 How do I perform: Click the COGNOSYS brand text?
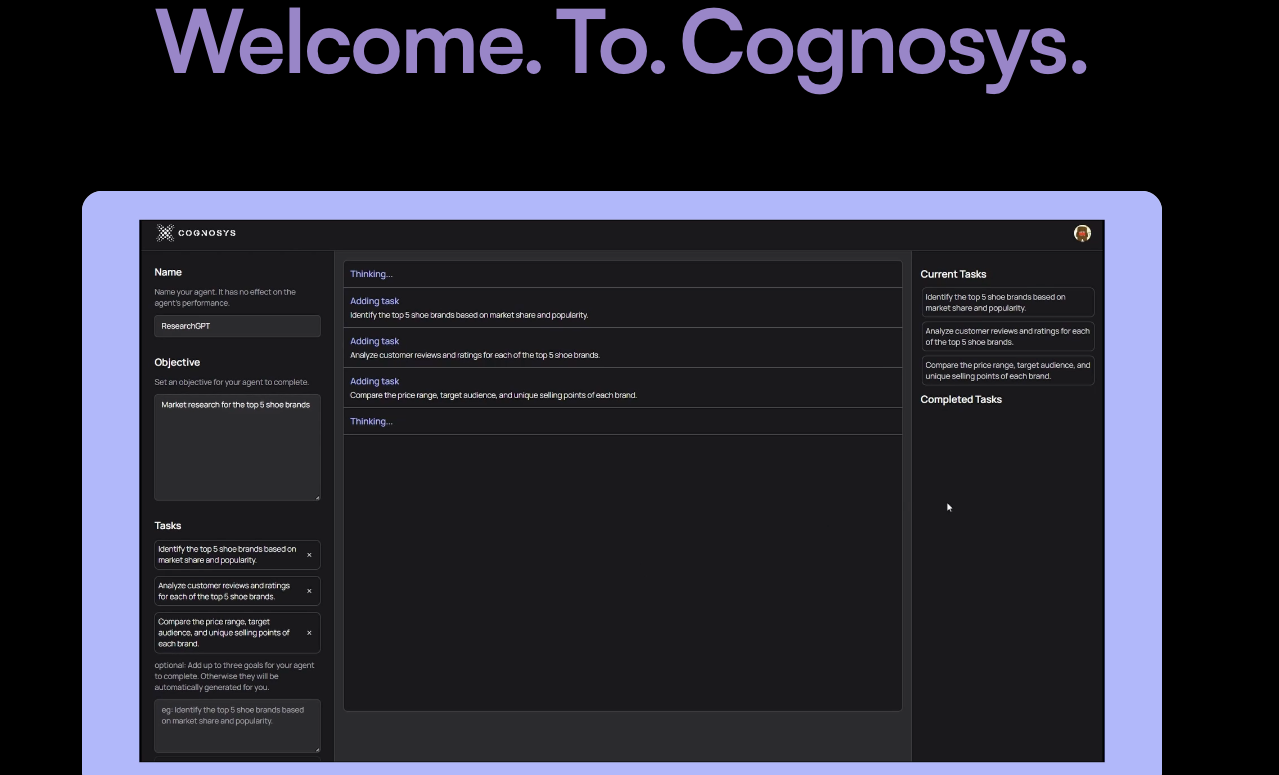(x=207, y=233)
